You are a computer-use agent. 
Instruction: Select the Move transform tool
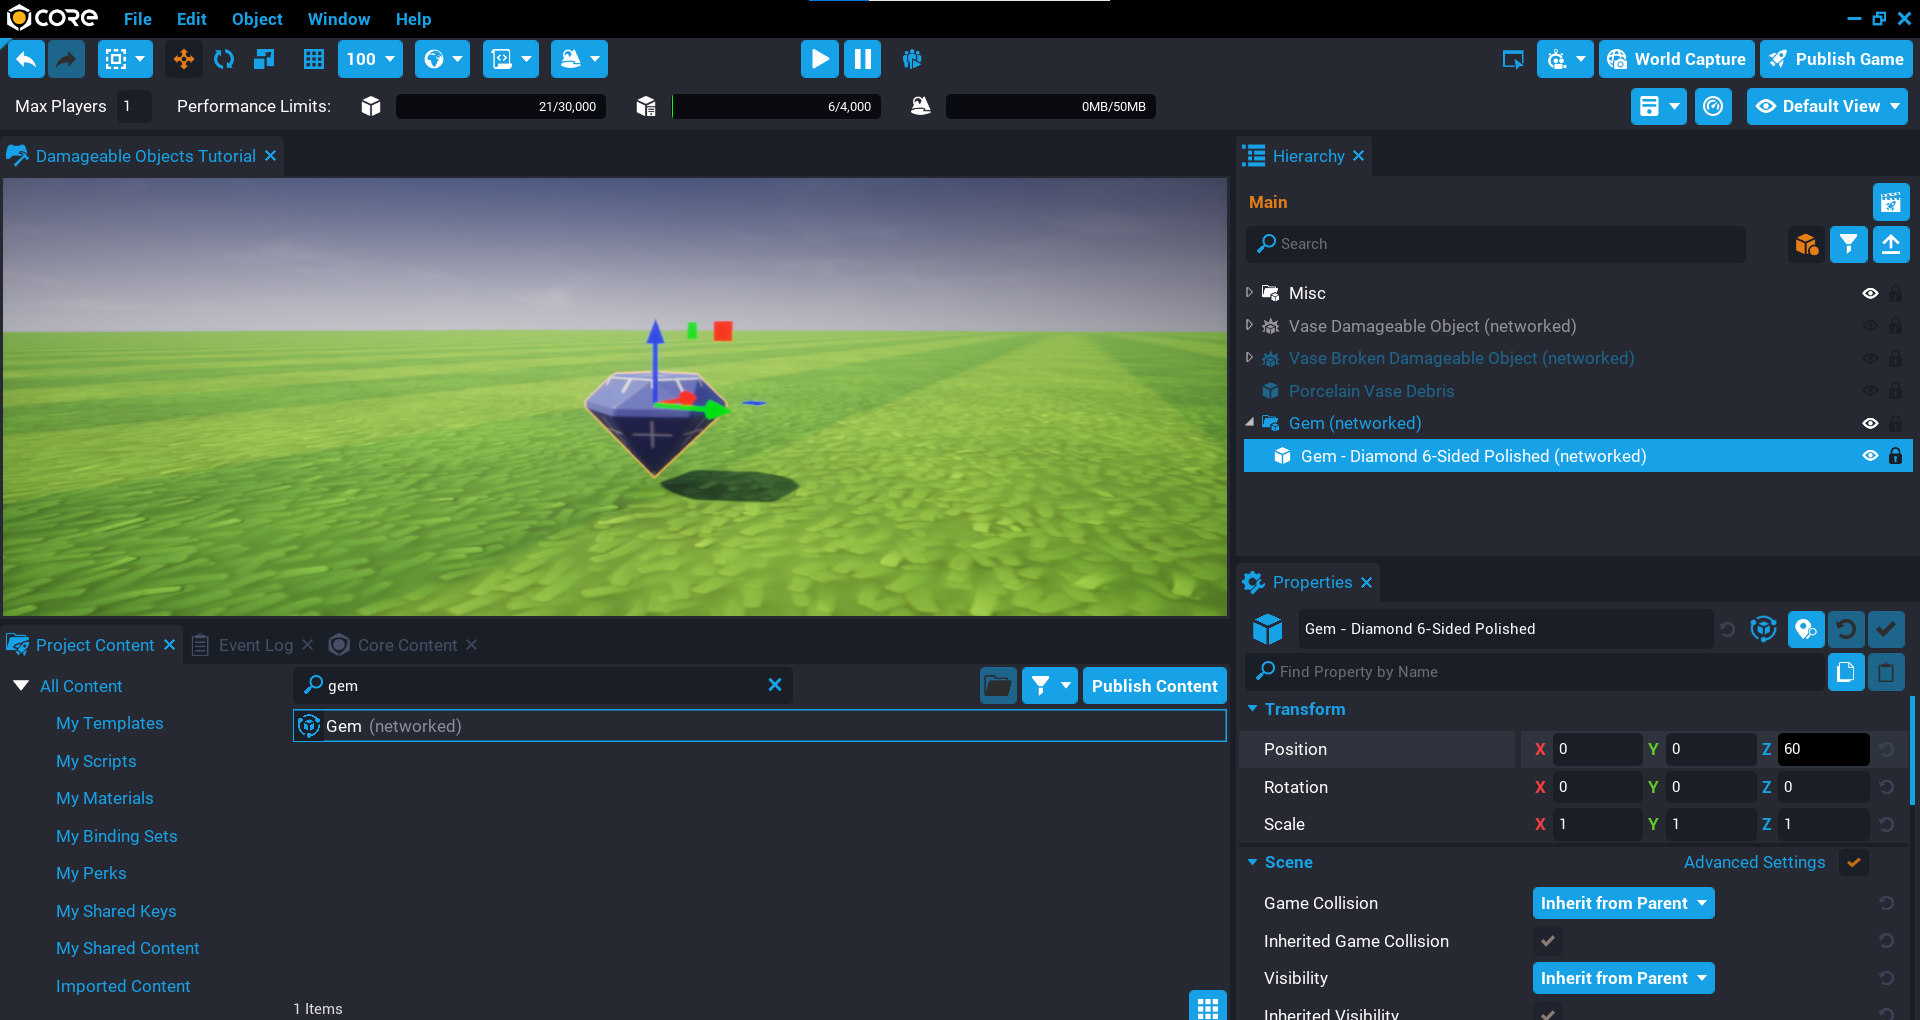point(184,59)
